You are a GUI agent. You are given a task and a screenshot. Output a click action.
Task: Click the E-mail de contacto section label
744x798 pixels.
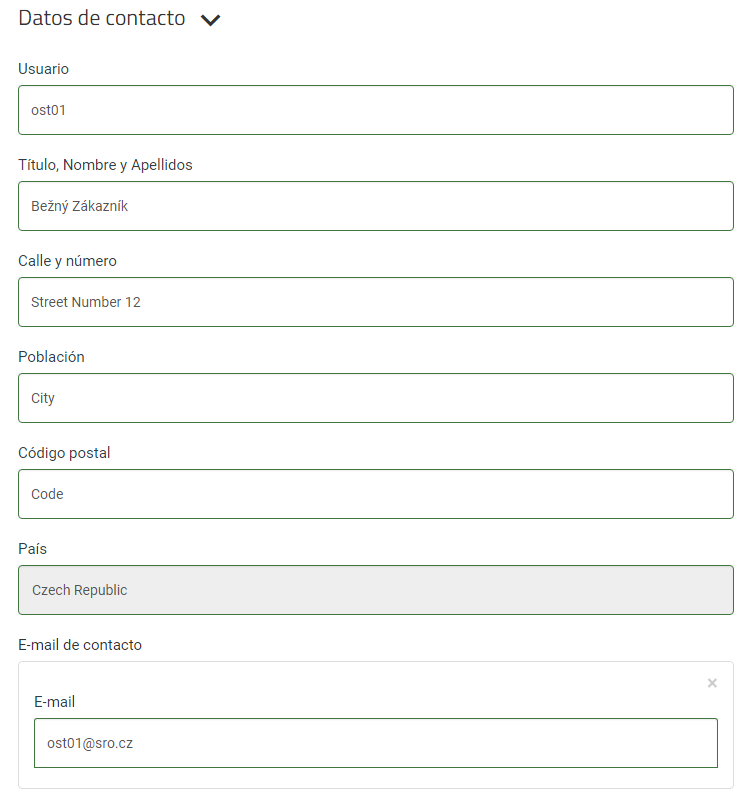80,645
